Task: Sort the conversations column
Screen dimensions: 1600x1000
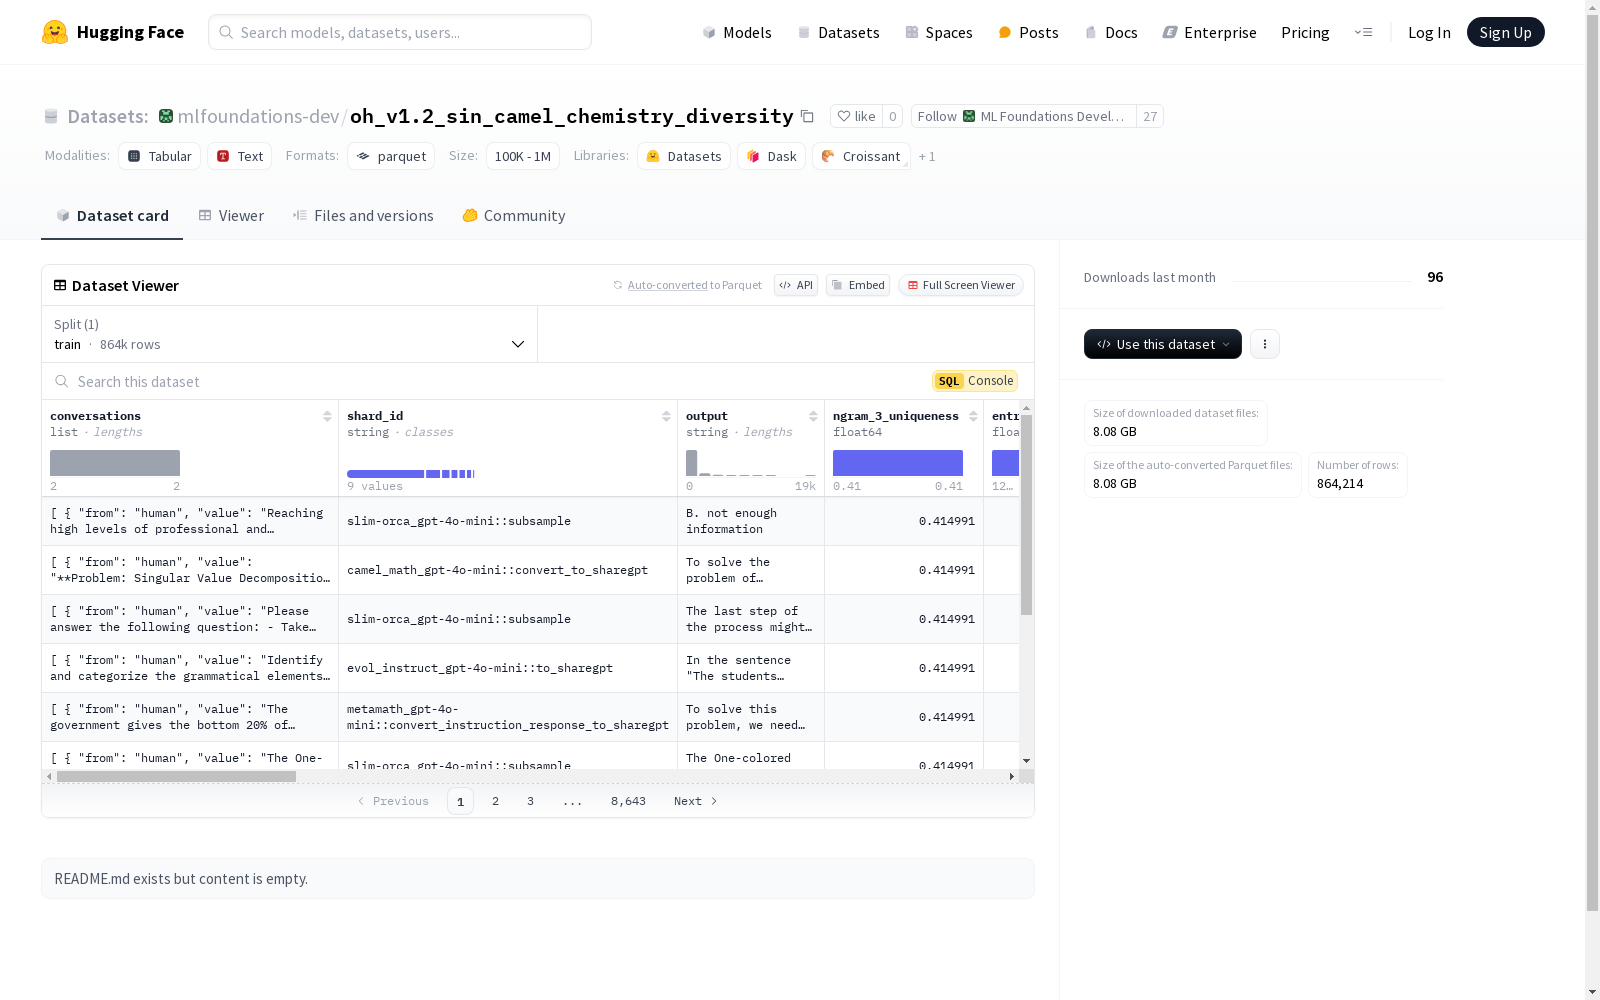Action: [327, 416]
